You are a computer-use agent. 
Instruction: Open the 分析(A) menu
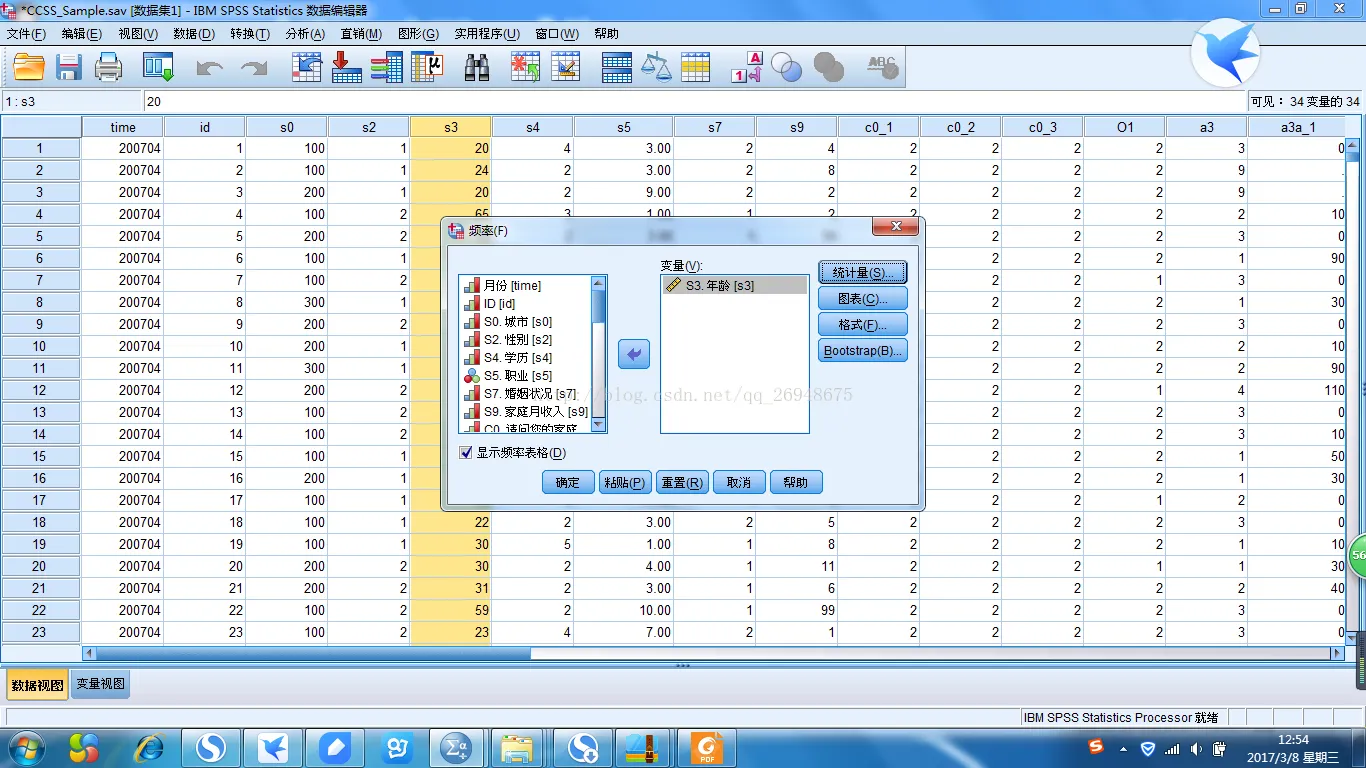tap(305, 33)
